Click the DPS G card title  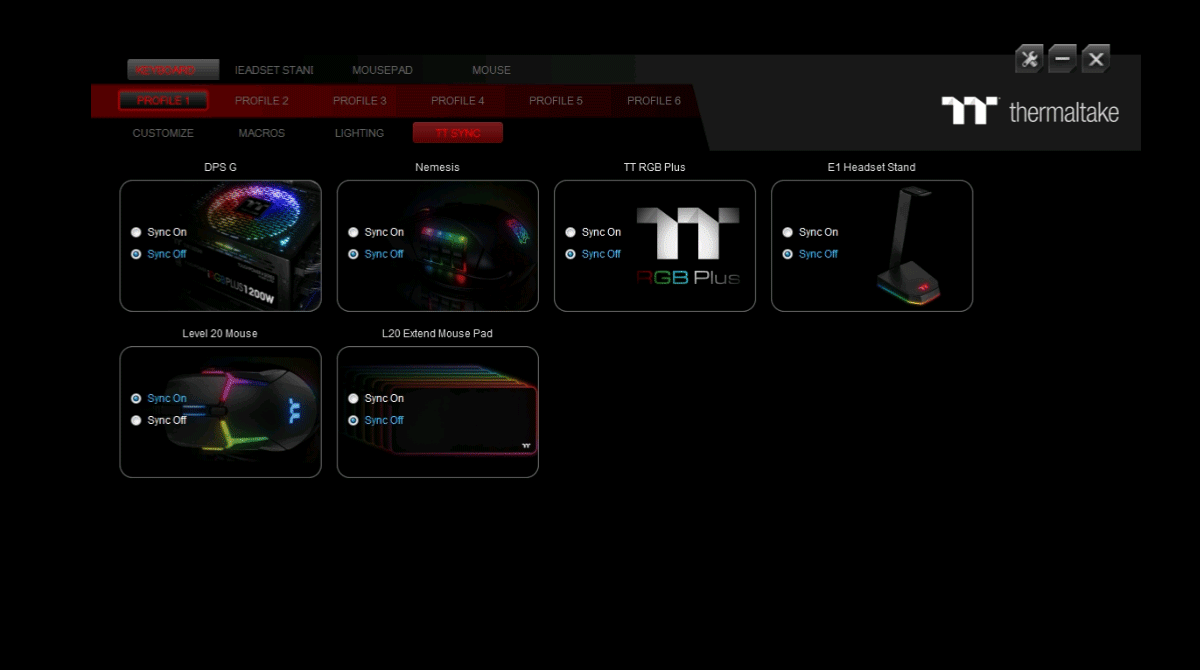click(220, 167)
